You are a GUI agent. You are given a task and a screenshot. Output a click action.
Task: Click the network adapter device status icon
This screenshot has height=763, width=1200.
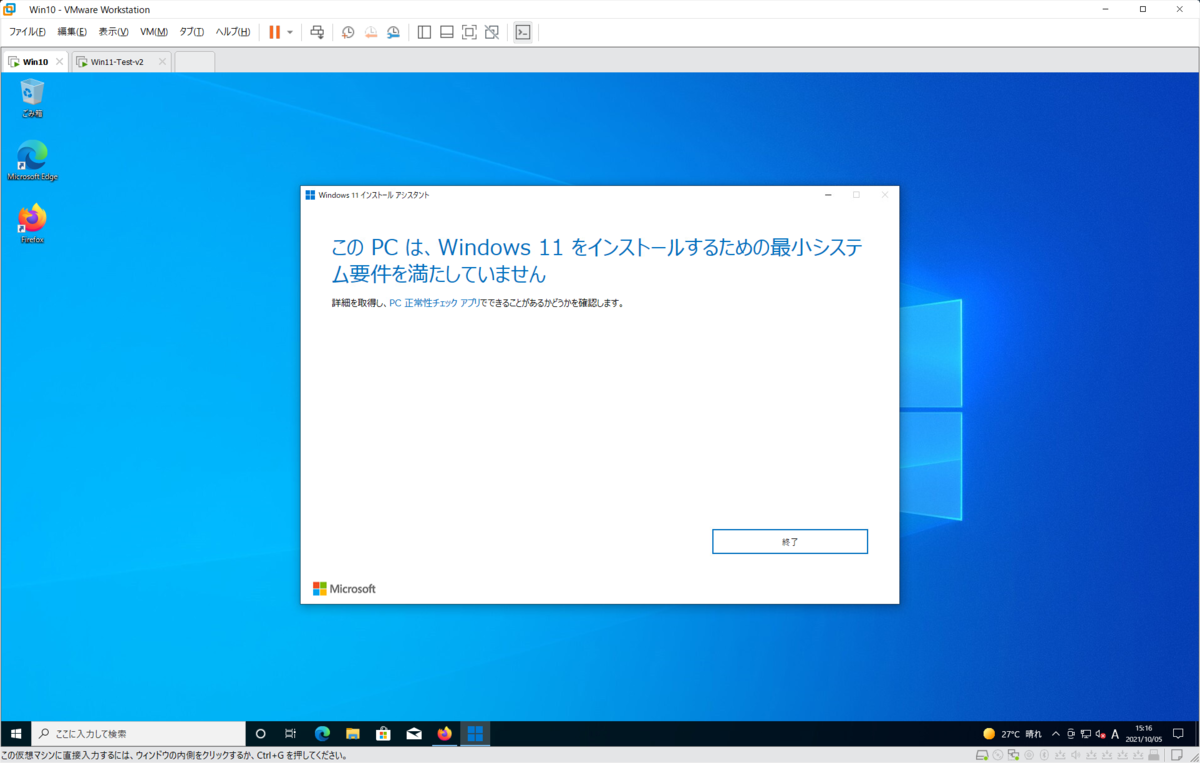pos(1013,755)
